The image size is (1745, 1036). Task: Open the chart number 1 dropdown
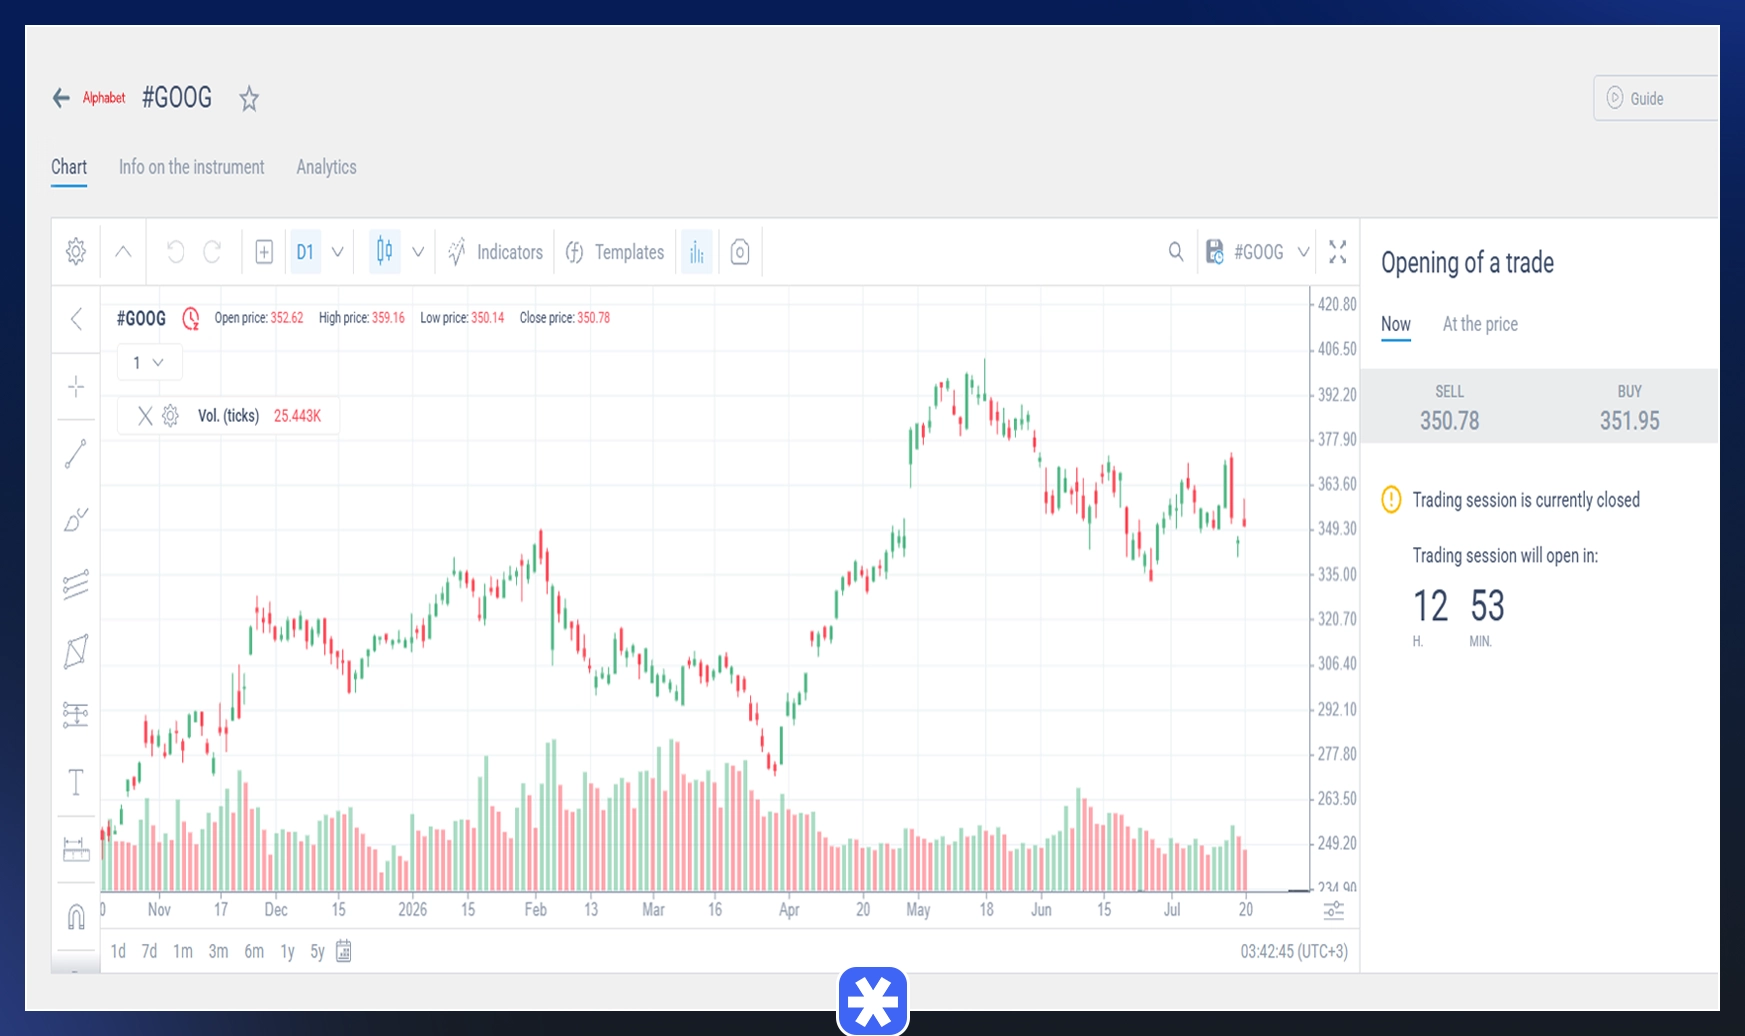[150, 362]
